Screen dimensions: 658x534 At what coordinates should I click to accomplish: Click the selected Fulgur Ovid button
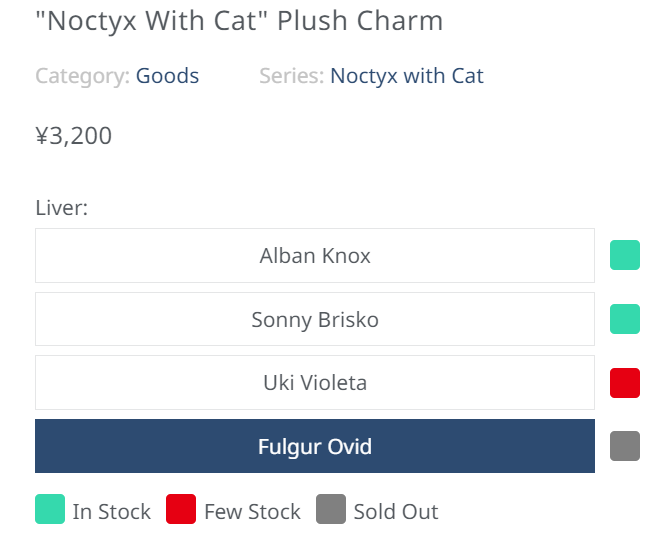(315, 446)
